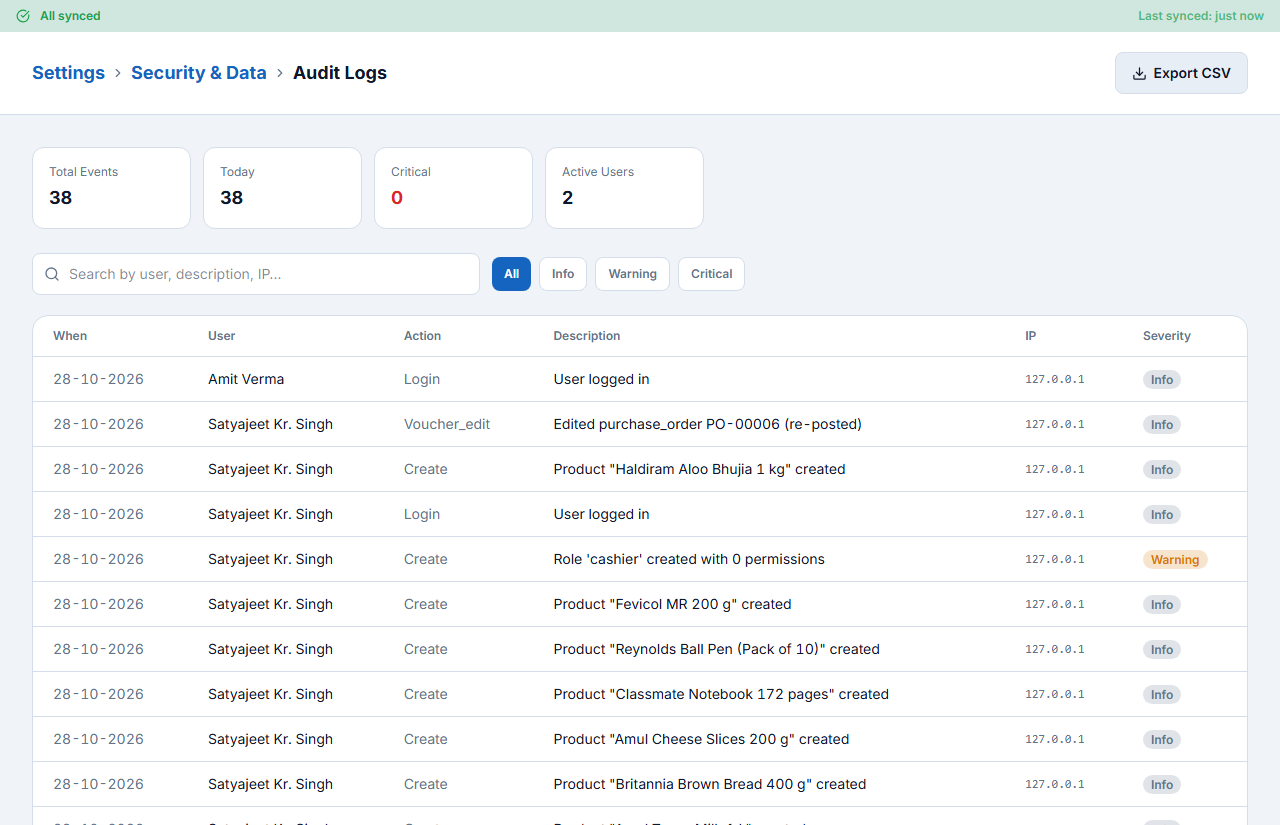Click the user name Amit Verma
Viewport: 1280px width, 825px height.
pyautogui.click(x=246, y=379)
